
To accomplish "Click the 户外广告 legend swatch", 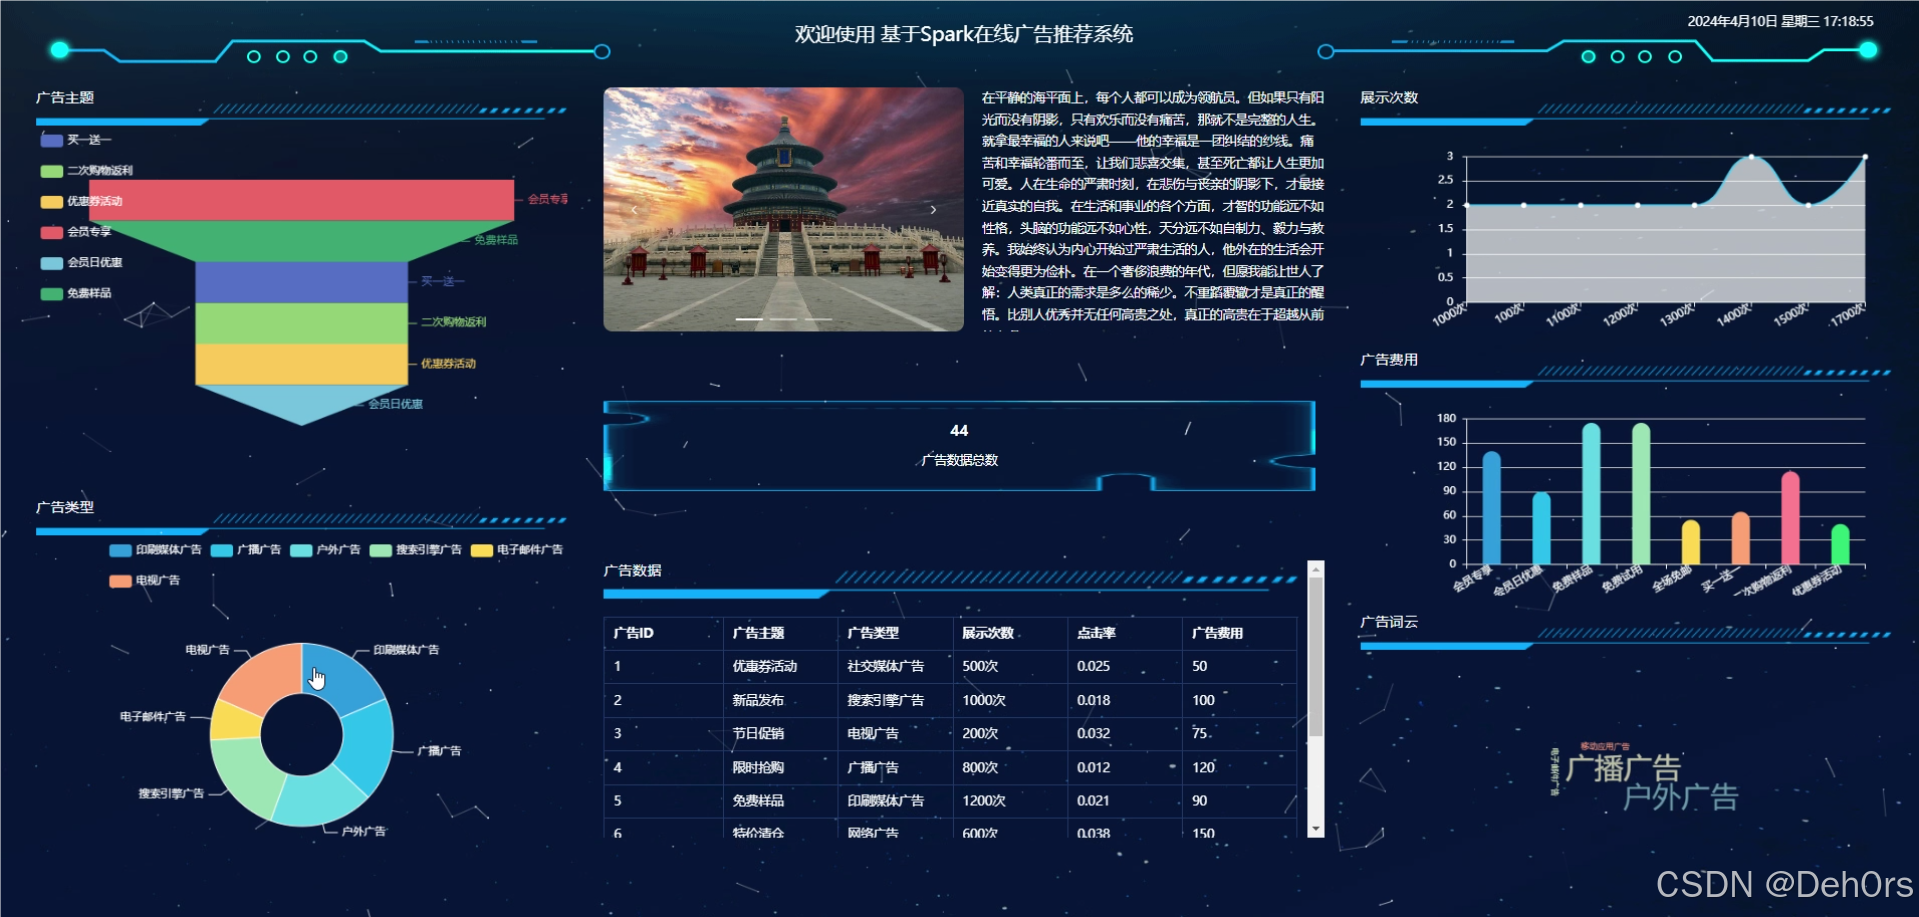I will tap(300, 549).
